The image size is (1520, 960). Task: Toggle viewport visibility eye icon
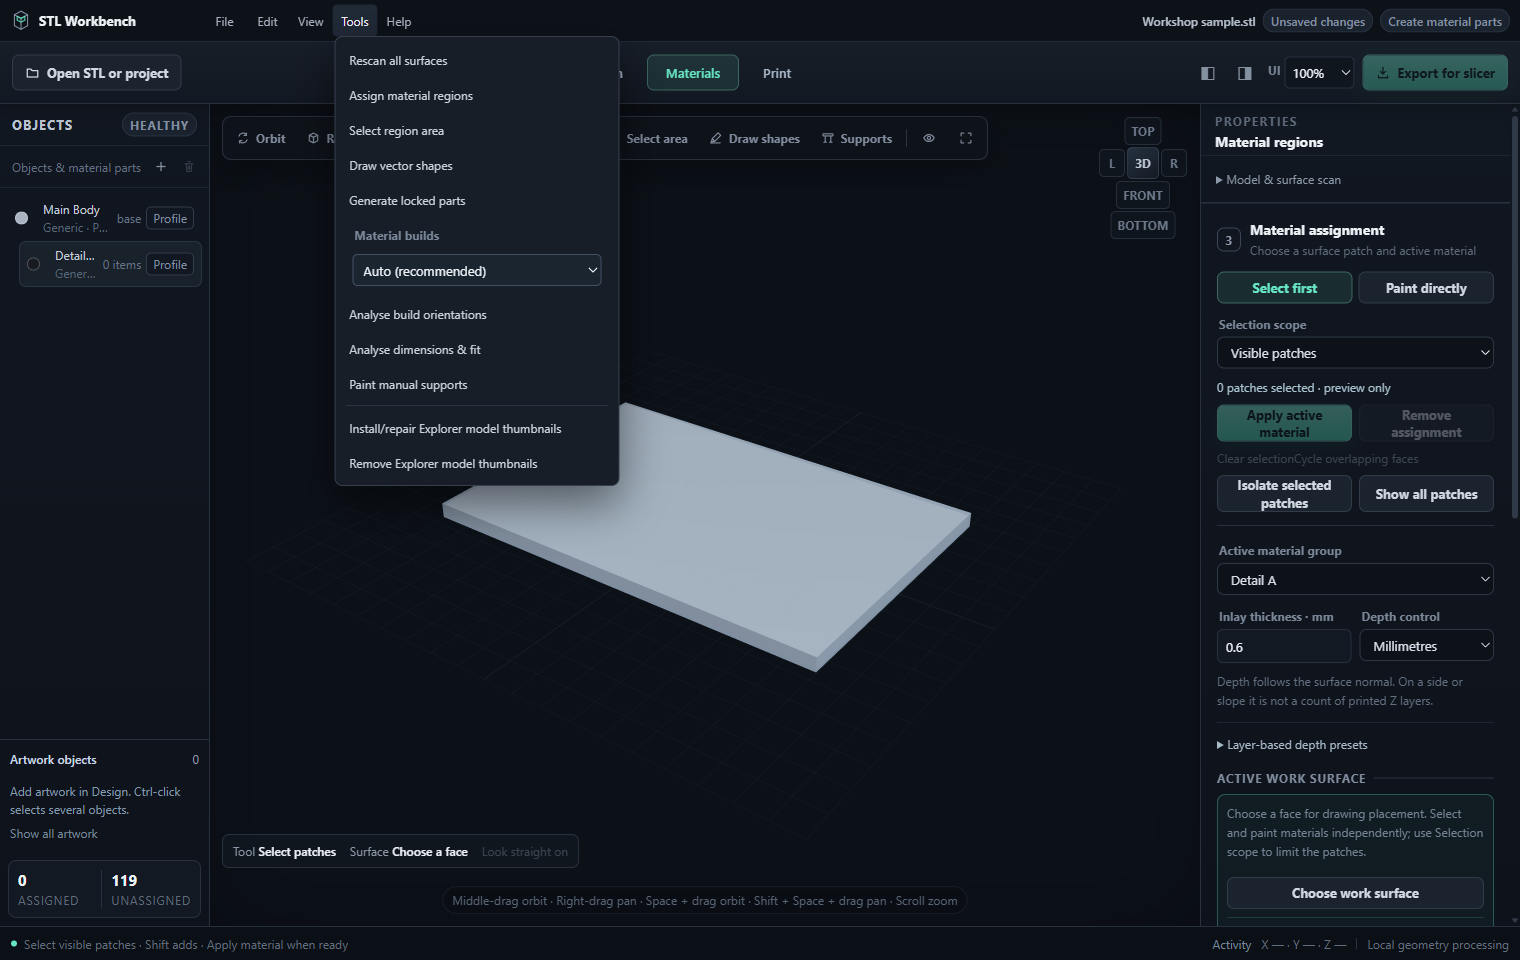[929, 138]
